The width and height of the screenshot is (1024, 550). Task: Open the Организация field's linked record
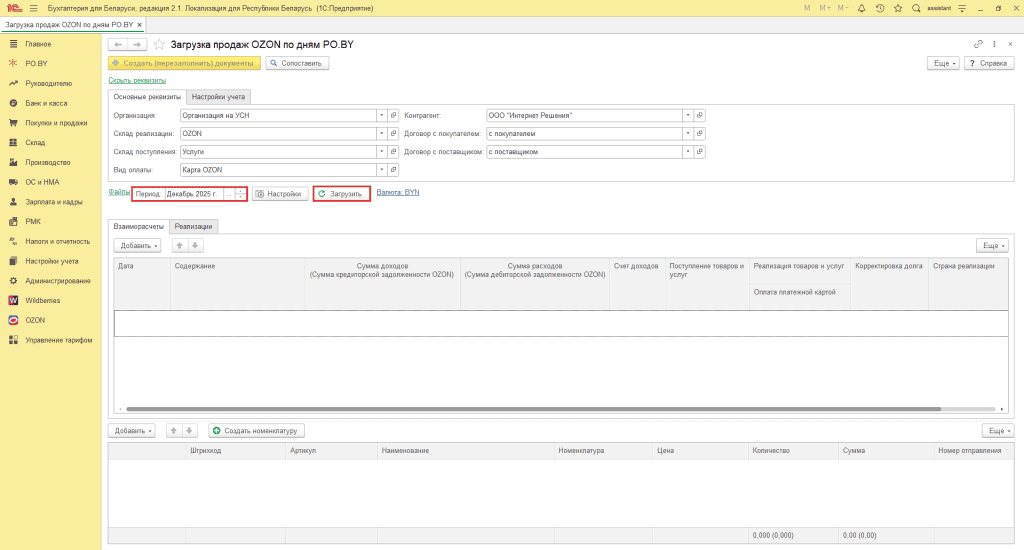[x=394, y=116]
